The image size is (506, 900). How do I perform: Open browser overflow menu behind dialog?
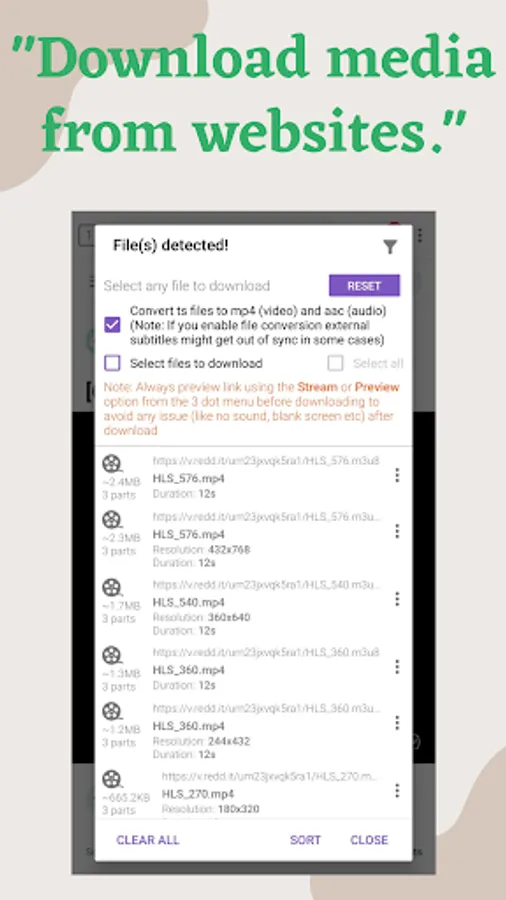(x=421, y=235)
